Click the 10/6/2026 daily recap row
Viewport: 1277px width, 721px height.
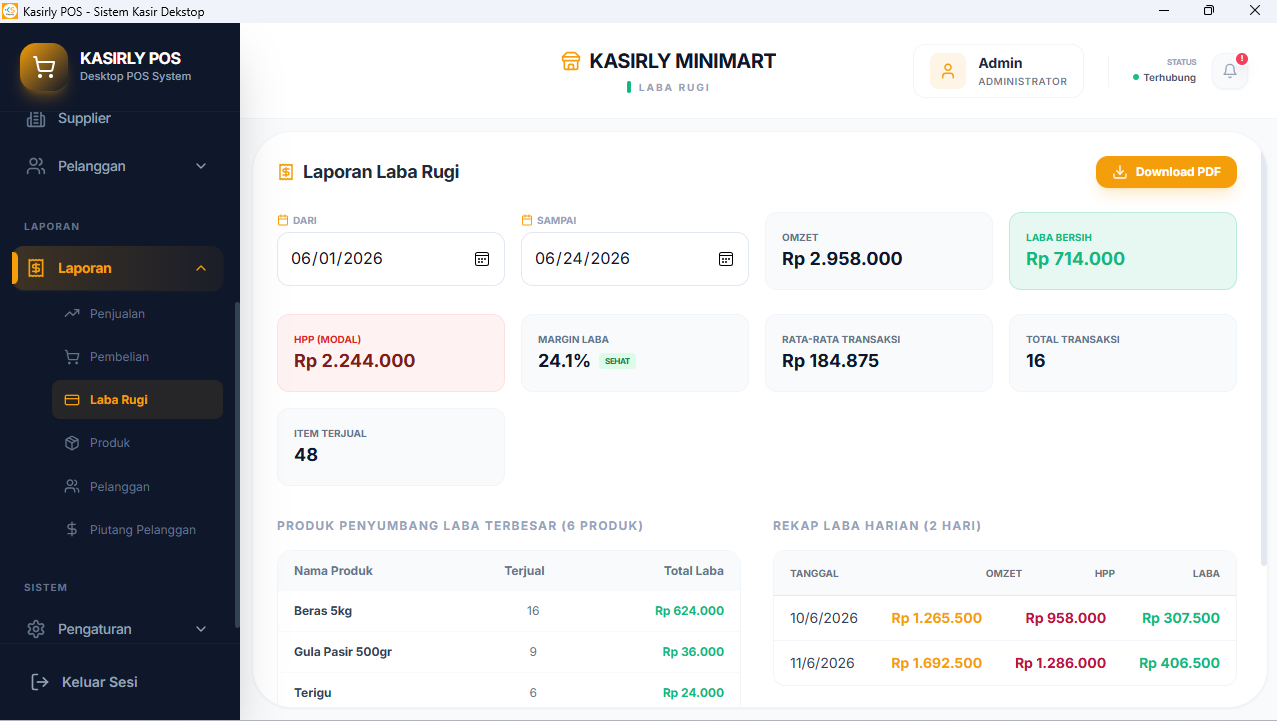tap(1005, 618)
